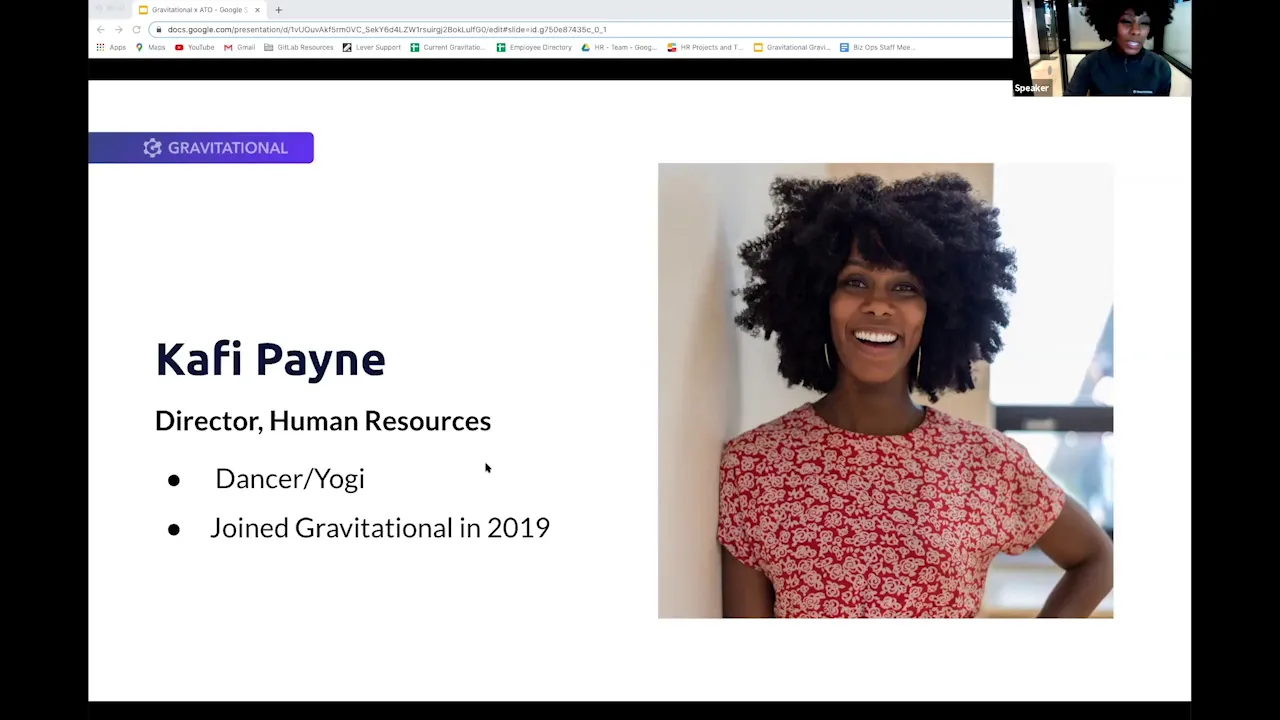Focus the docs.google.com address bar
Image resolution: width=1280 pixels, height=720 pixels.
point(580,29)
